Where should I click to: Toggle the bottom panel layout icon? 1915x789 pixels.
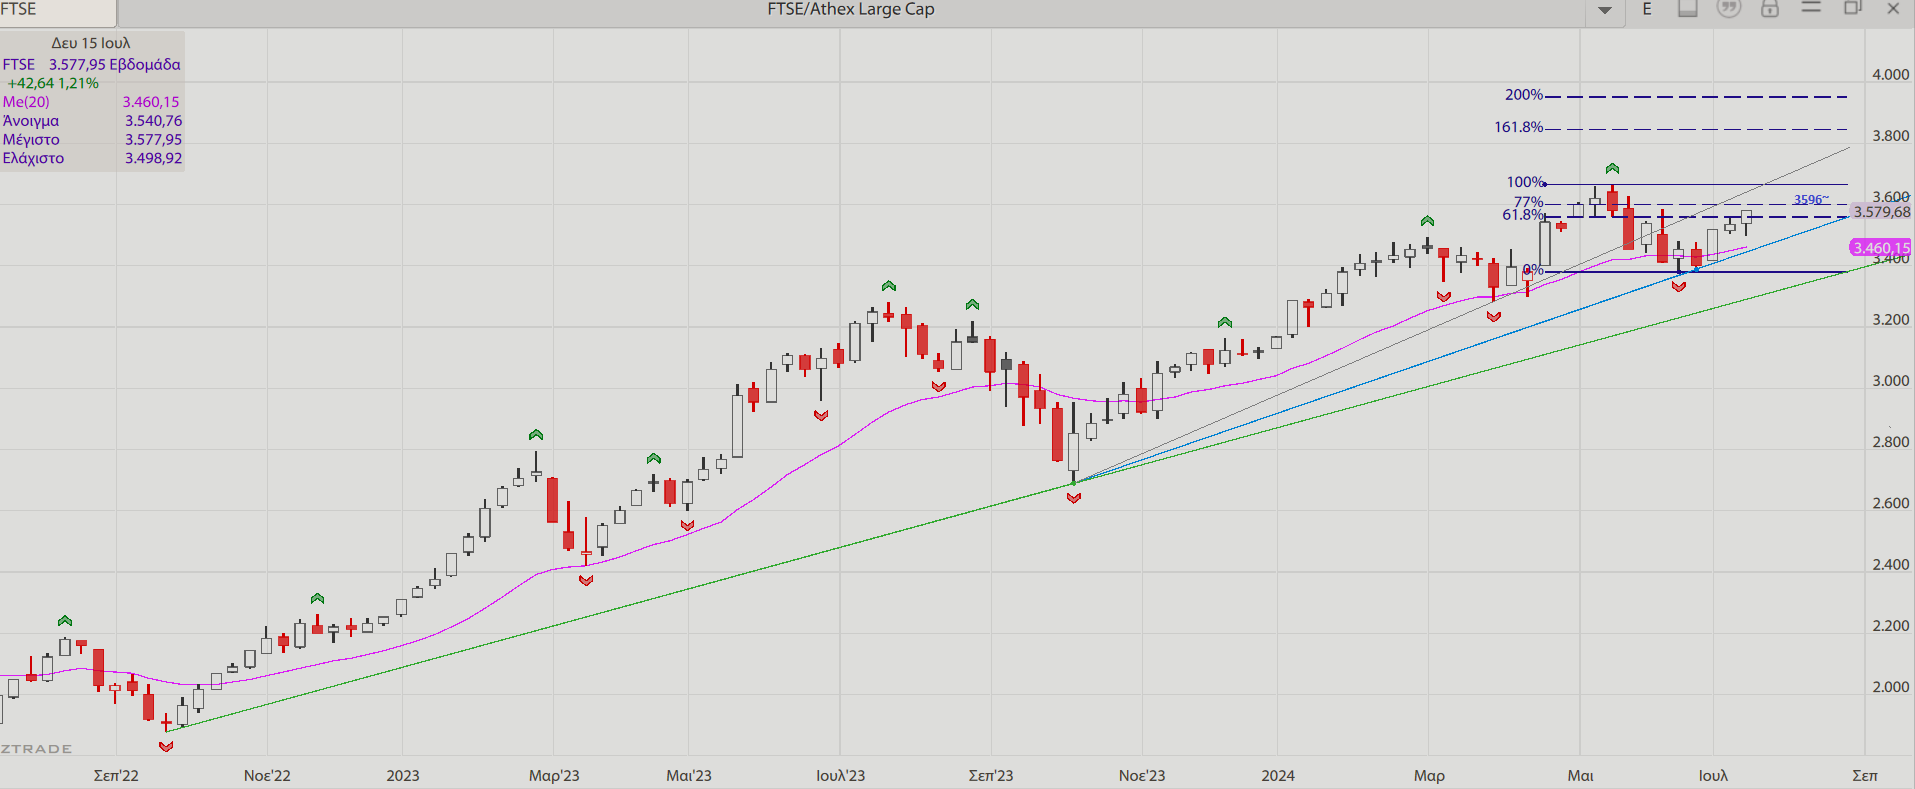(1688, 8)
